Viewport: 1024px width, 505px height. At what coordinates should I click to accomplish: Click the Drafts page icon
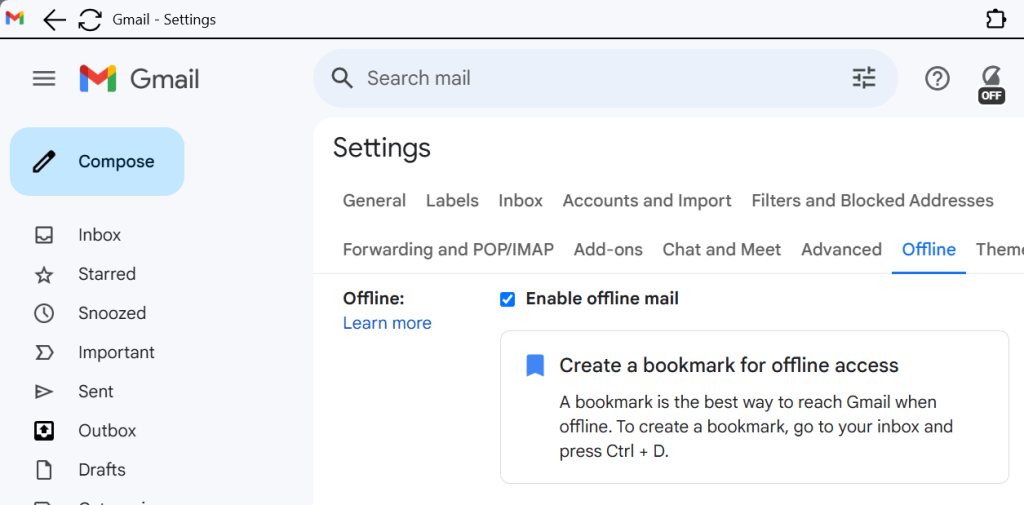[x=44, y=470]
